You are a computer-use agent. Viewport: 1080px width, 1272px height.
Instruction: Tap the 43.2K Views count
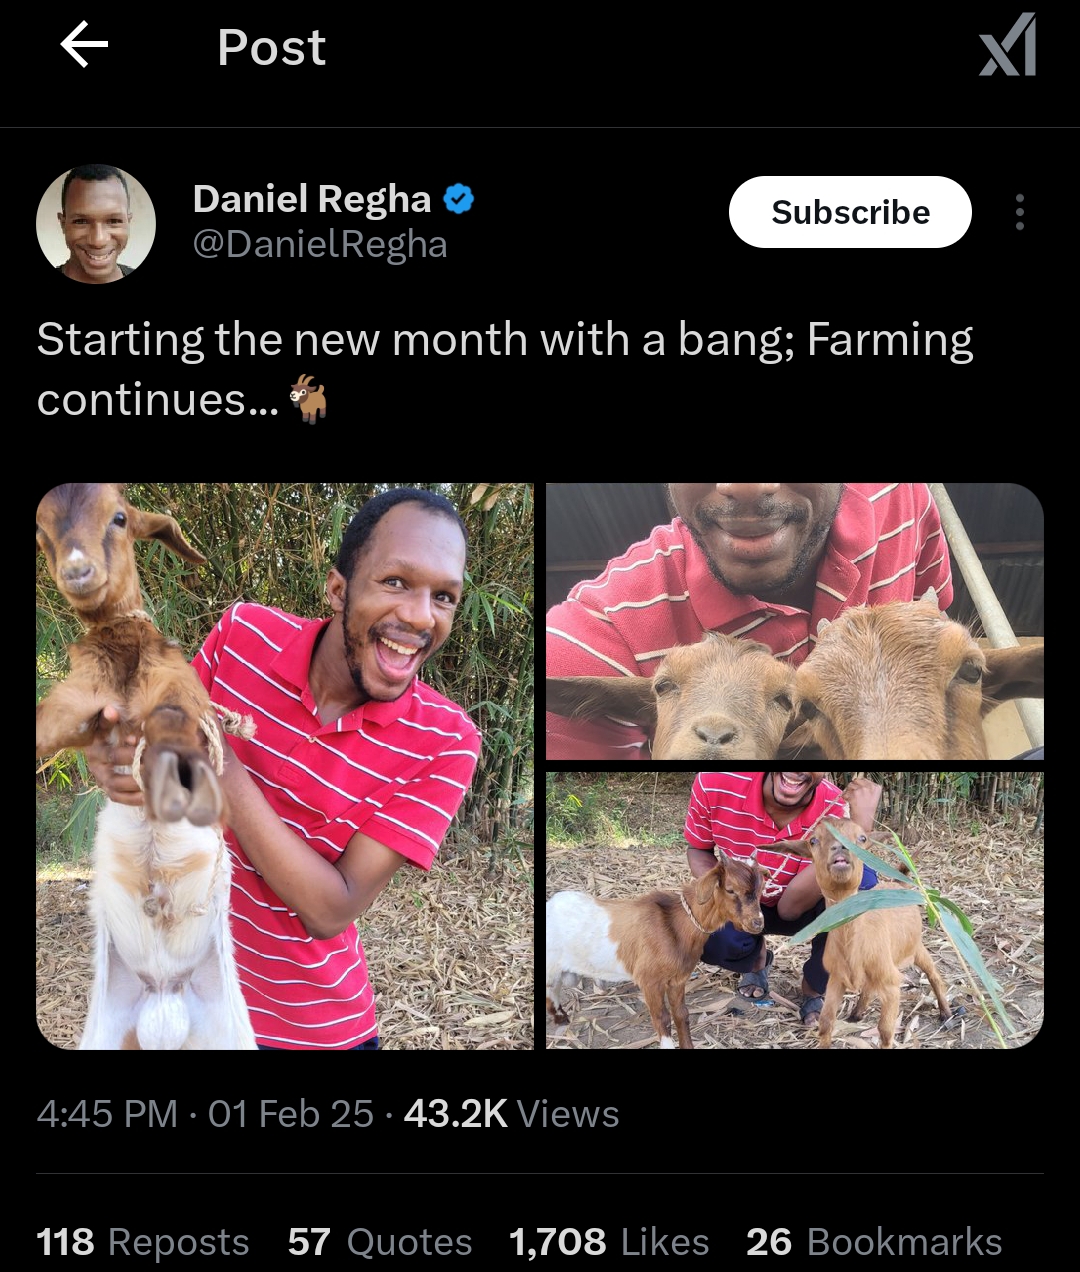coord(511,1114)
